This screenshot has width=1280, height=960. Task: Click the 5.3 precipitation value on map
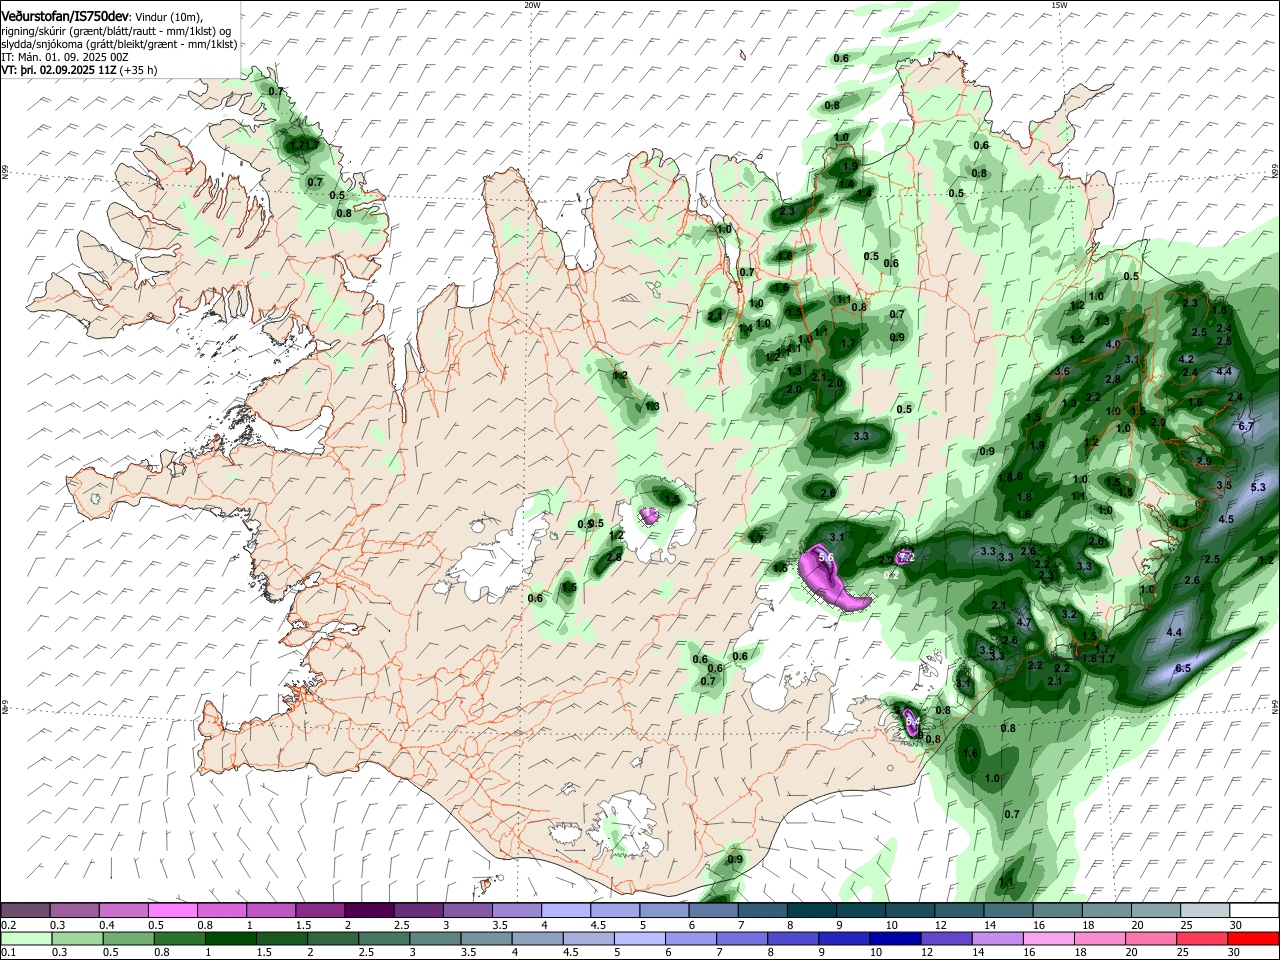tap(1258, 487)
